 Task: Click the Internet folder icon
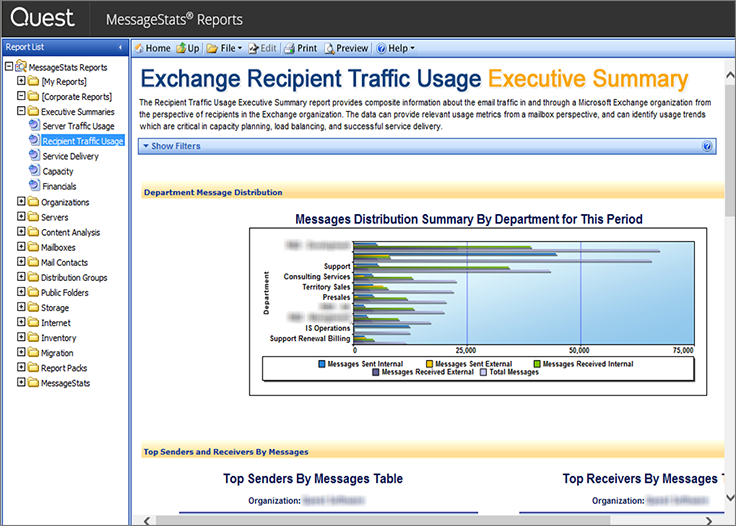point(33,322)
